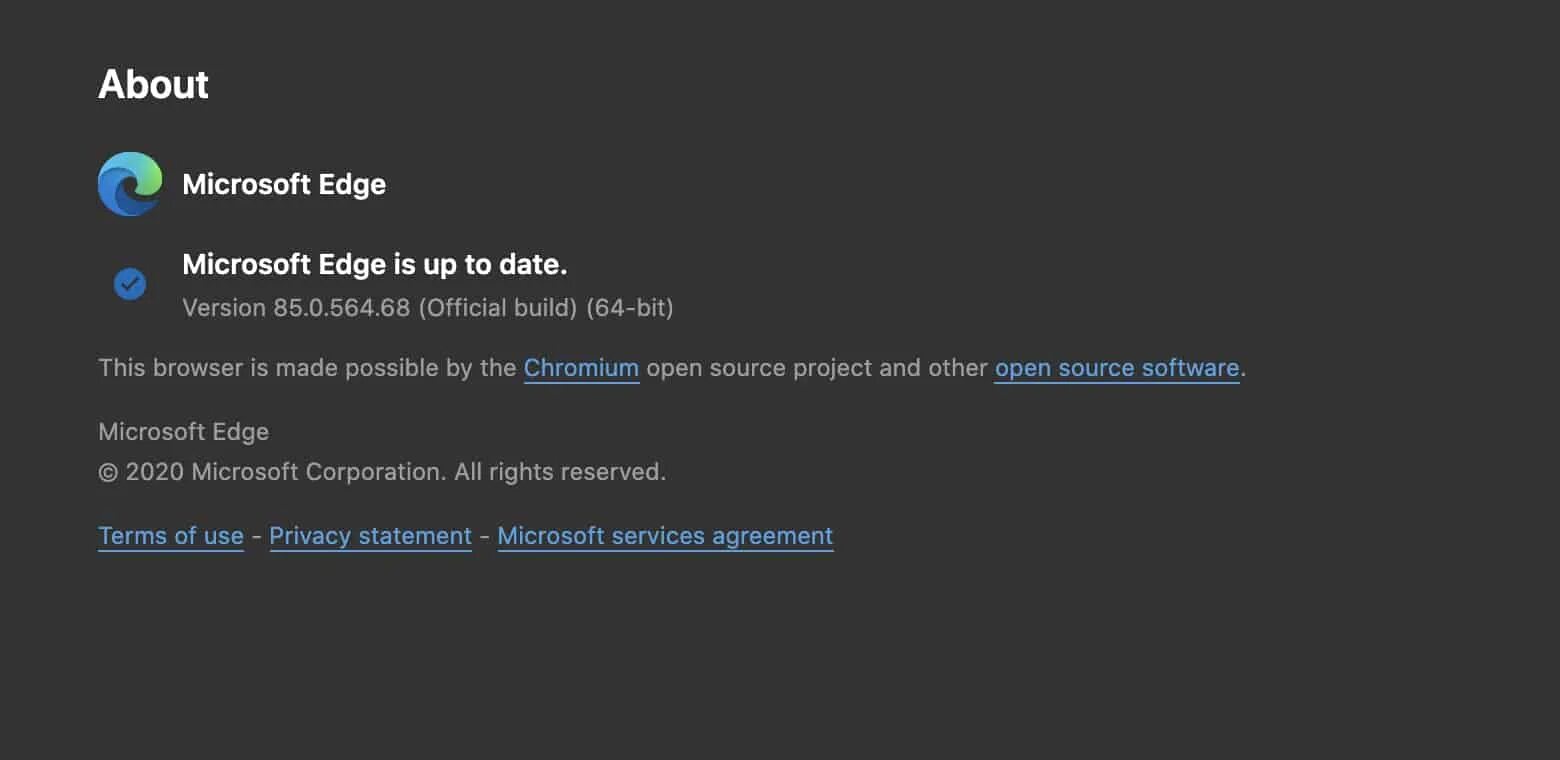1560x760 pixels.
Task: Click the blue up-to-date checkmark icon
Action: point(130,284)
